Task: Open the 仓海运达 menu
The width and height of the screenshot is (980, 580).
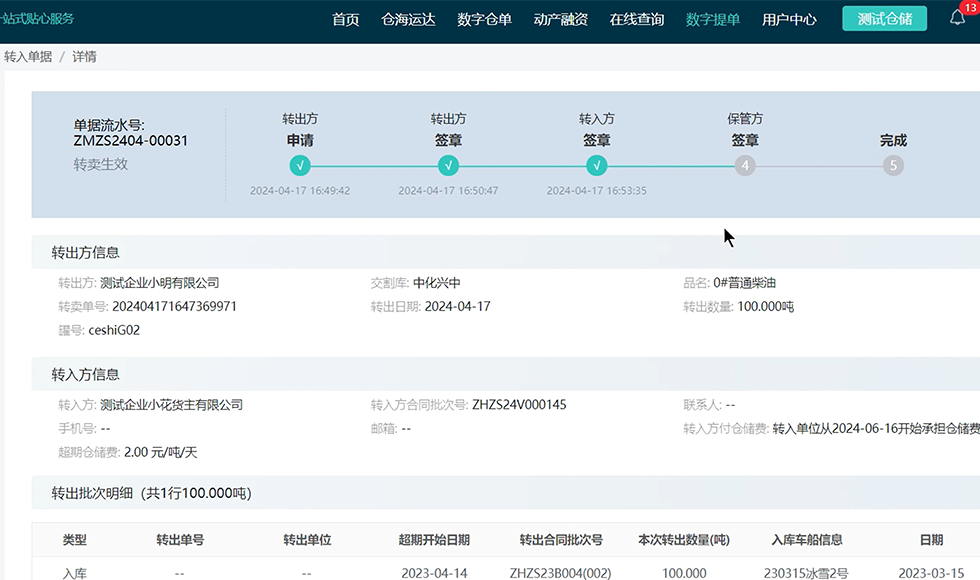Action: tap(408, 19)
